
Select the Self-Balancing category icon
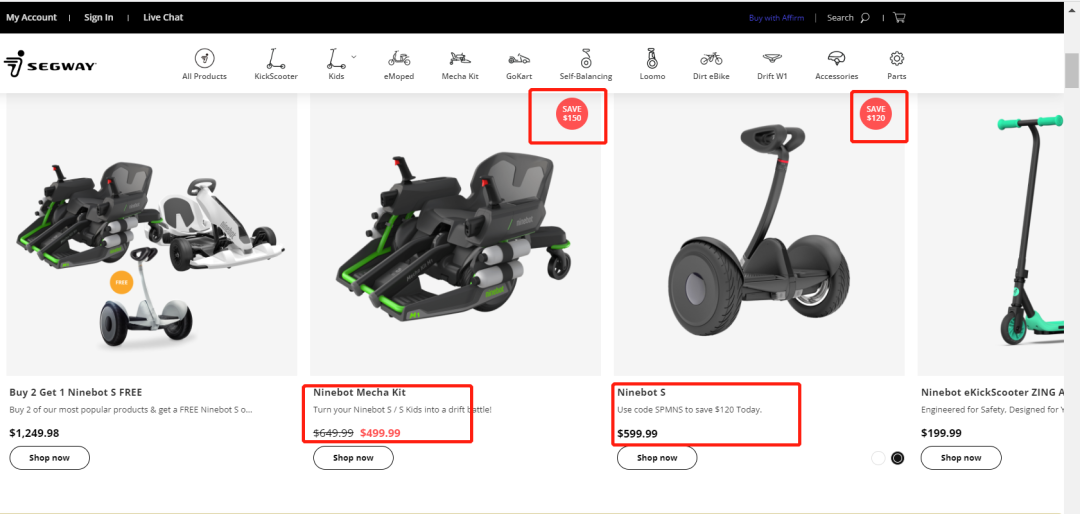(586, 59)
